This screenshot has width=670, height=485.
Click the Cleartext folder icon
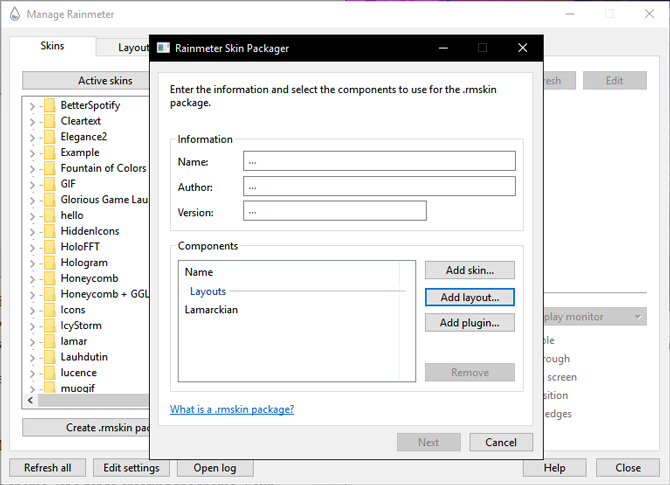point(48,121)
